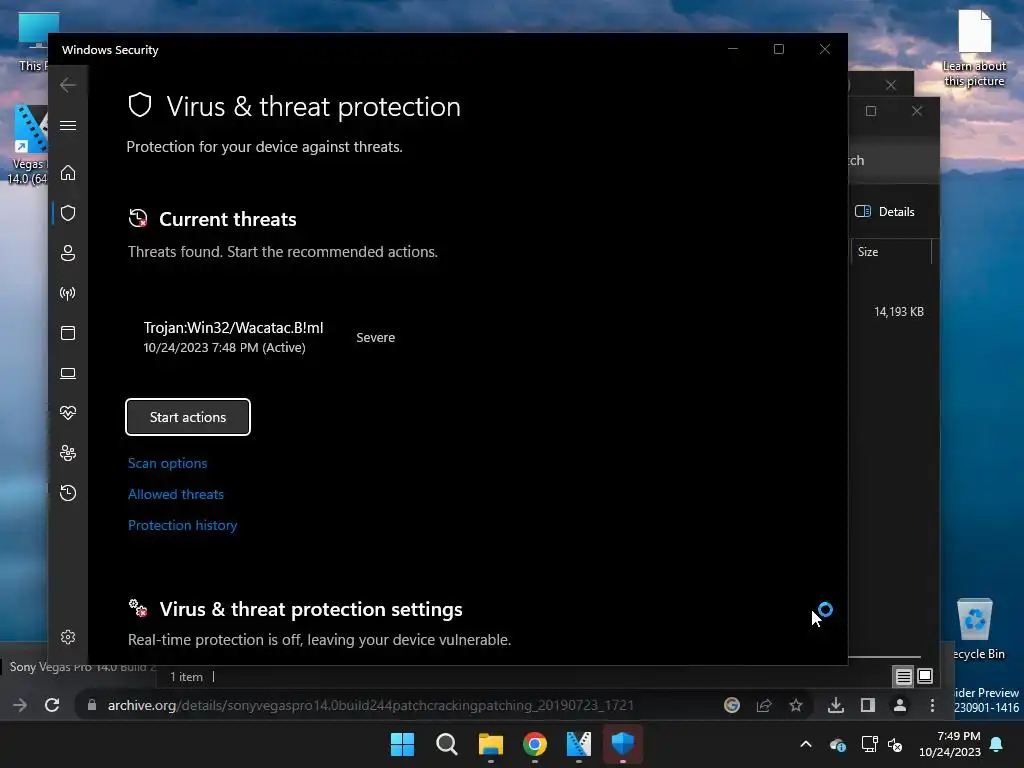Click the Severe threat level label

(x=376, y=338)
